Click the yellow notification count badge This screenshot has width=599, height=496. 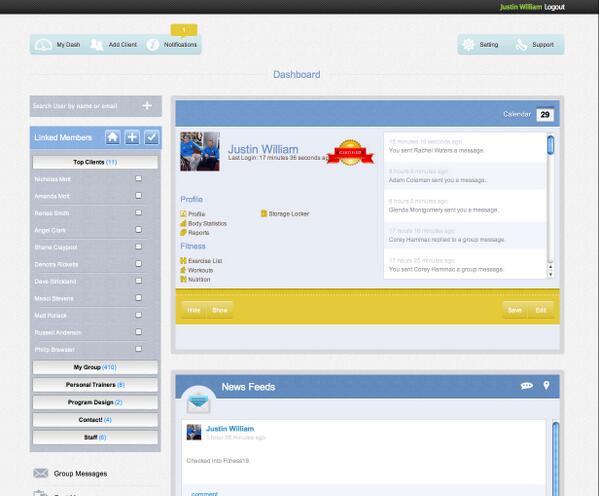[184, 30]
